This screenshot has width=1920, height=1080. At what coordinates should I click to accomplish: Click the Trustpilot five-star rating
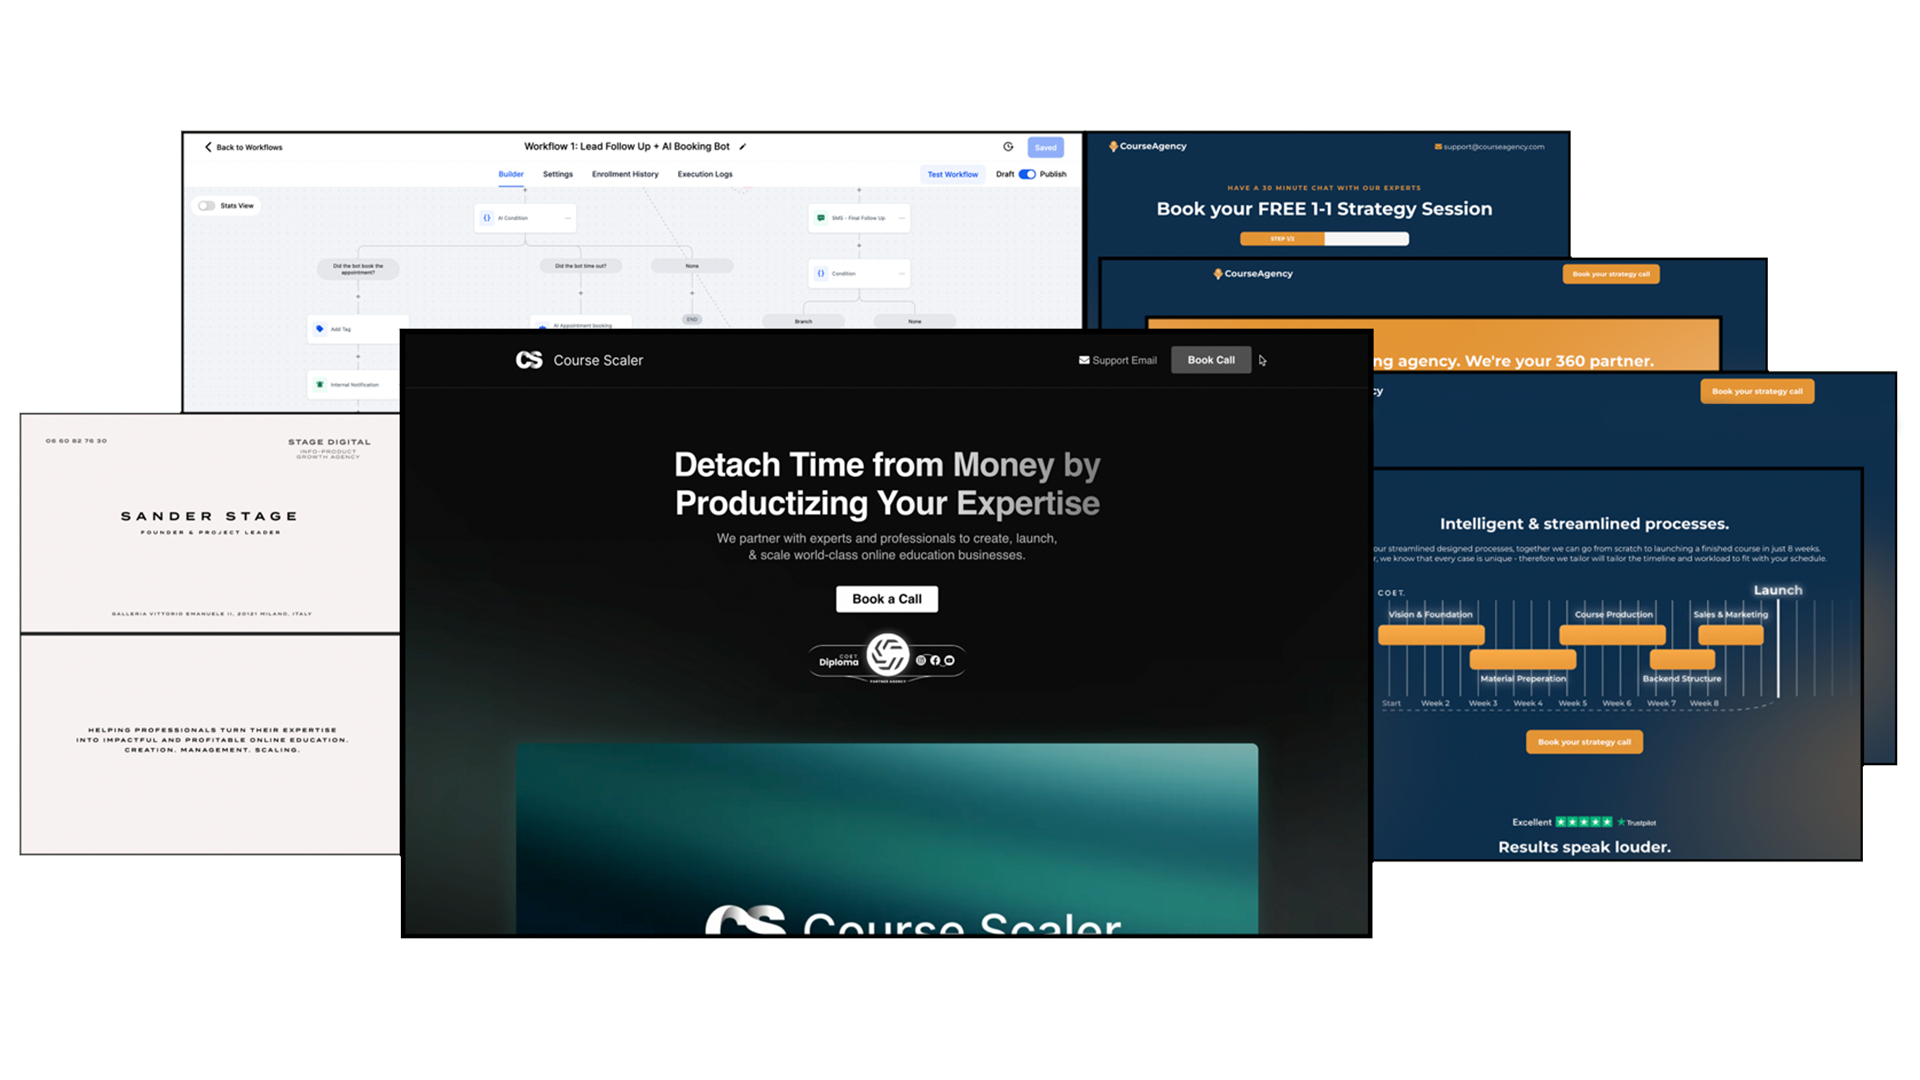(x=1583, y=822)
